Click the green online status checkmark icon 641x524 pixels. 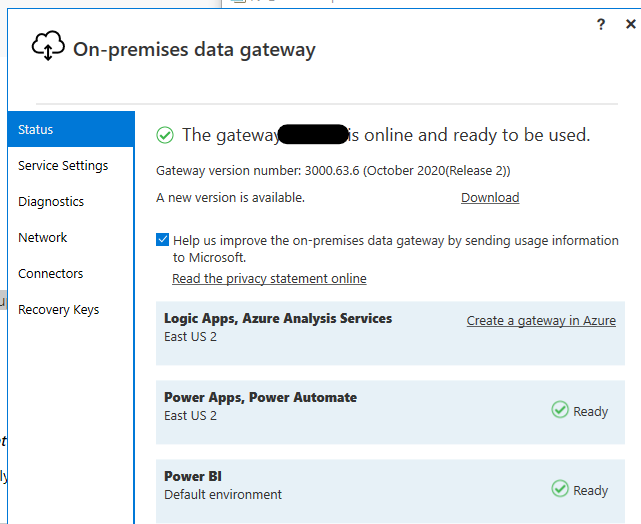tap(165, 135)
